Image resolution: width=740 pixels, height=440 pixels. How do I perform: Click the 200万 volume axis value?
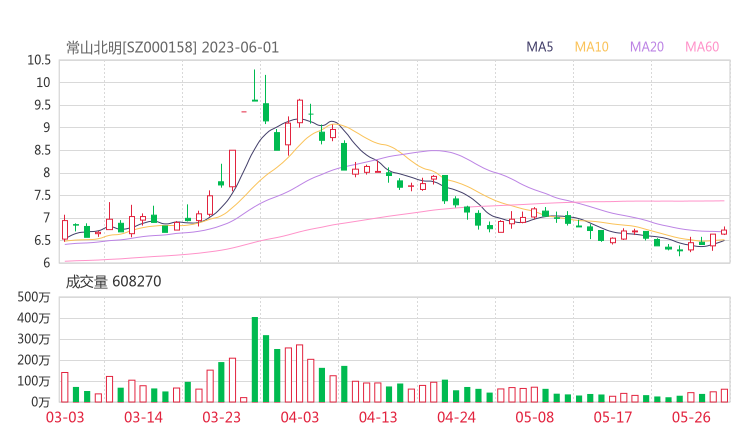tap(34, 360)
